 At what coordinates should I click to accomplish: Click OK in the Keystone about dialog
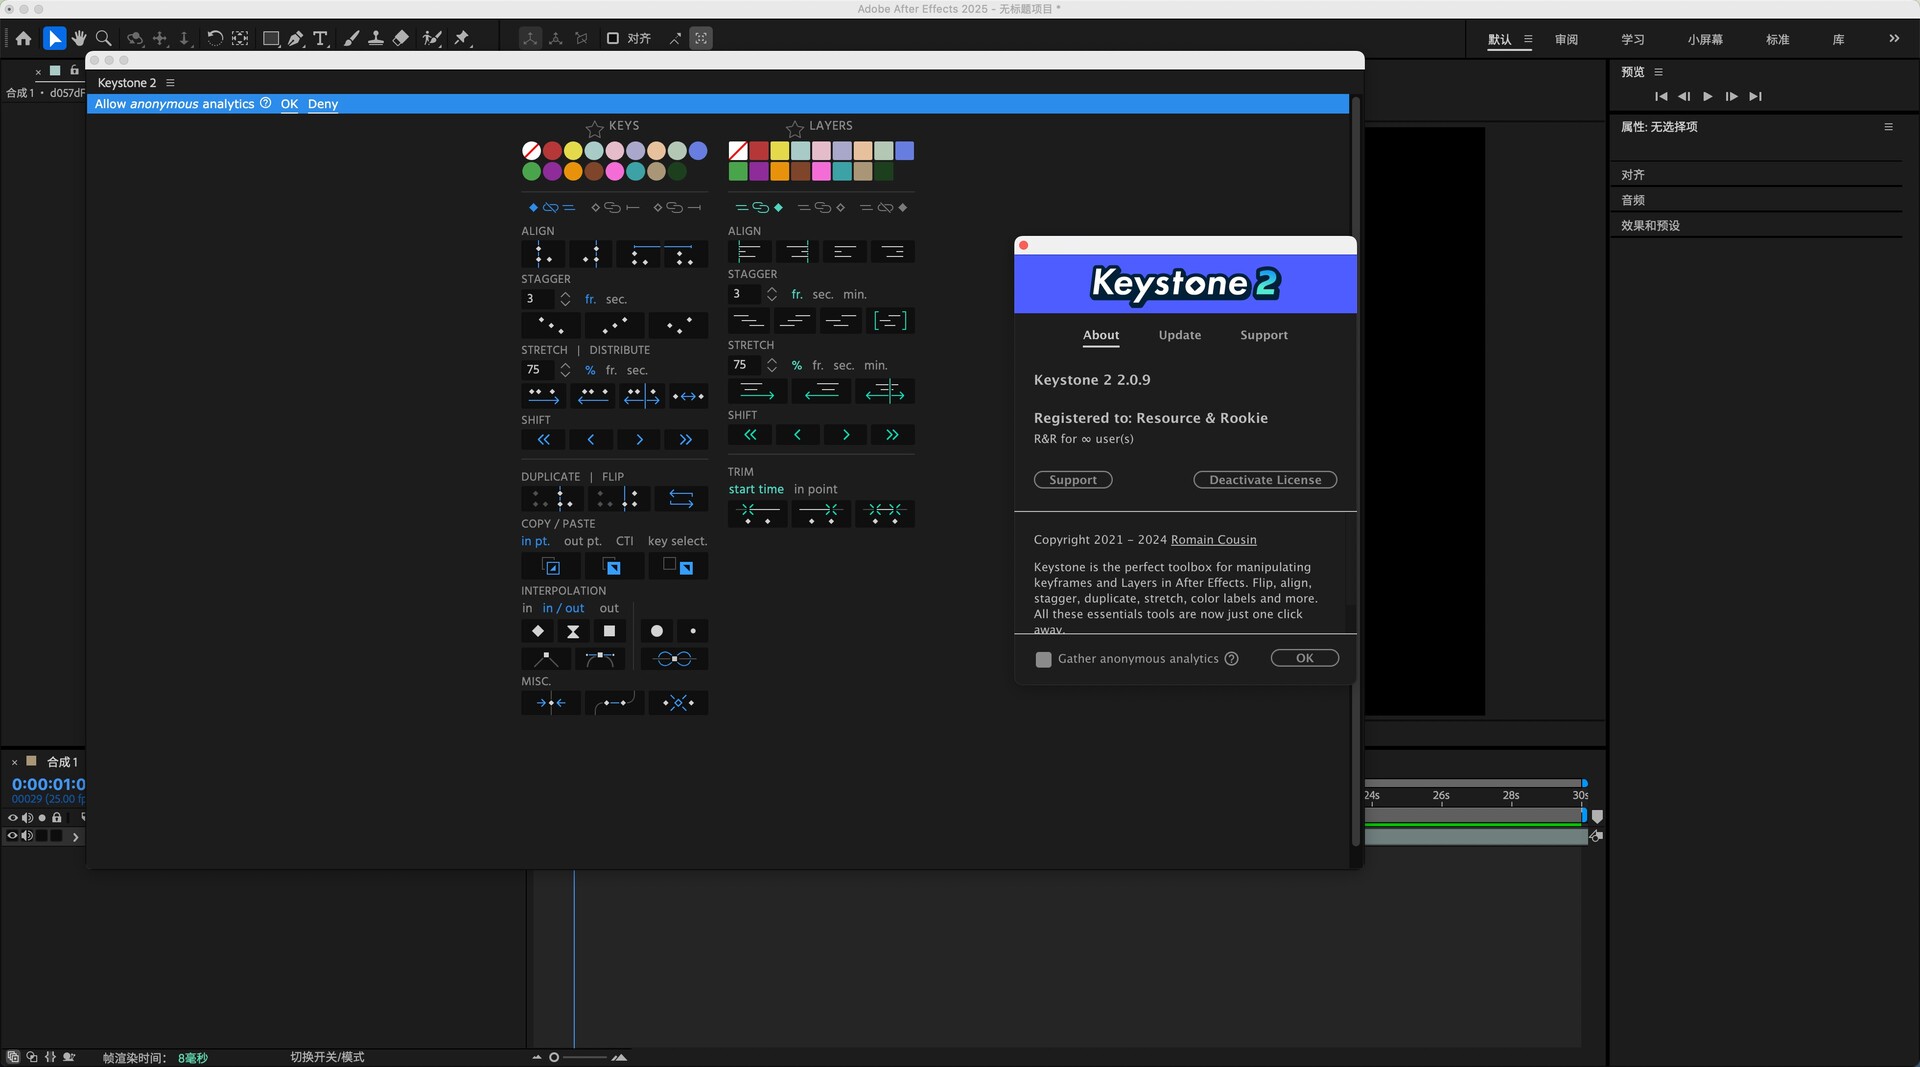pyautogui.click(x=1305, y=658)
